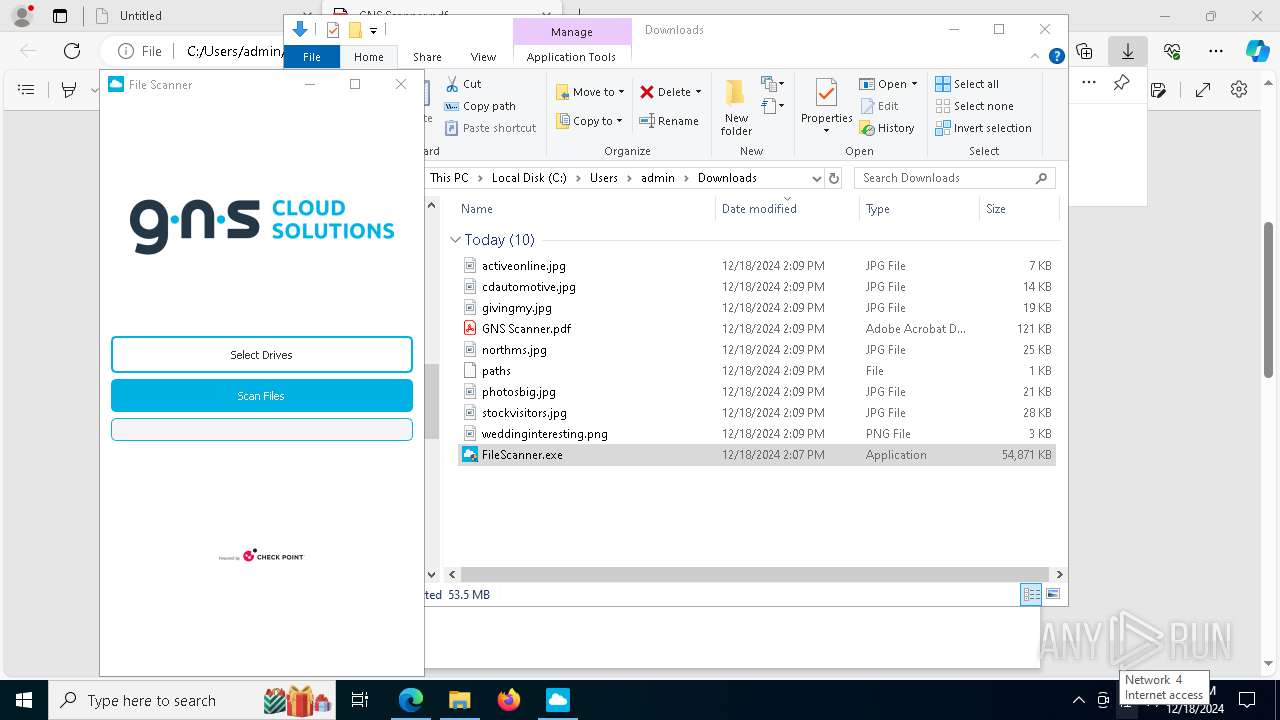Switch to the Share ribbon tab
The image size is (1280, 720).
coord(427,57)
